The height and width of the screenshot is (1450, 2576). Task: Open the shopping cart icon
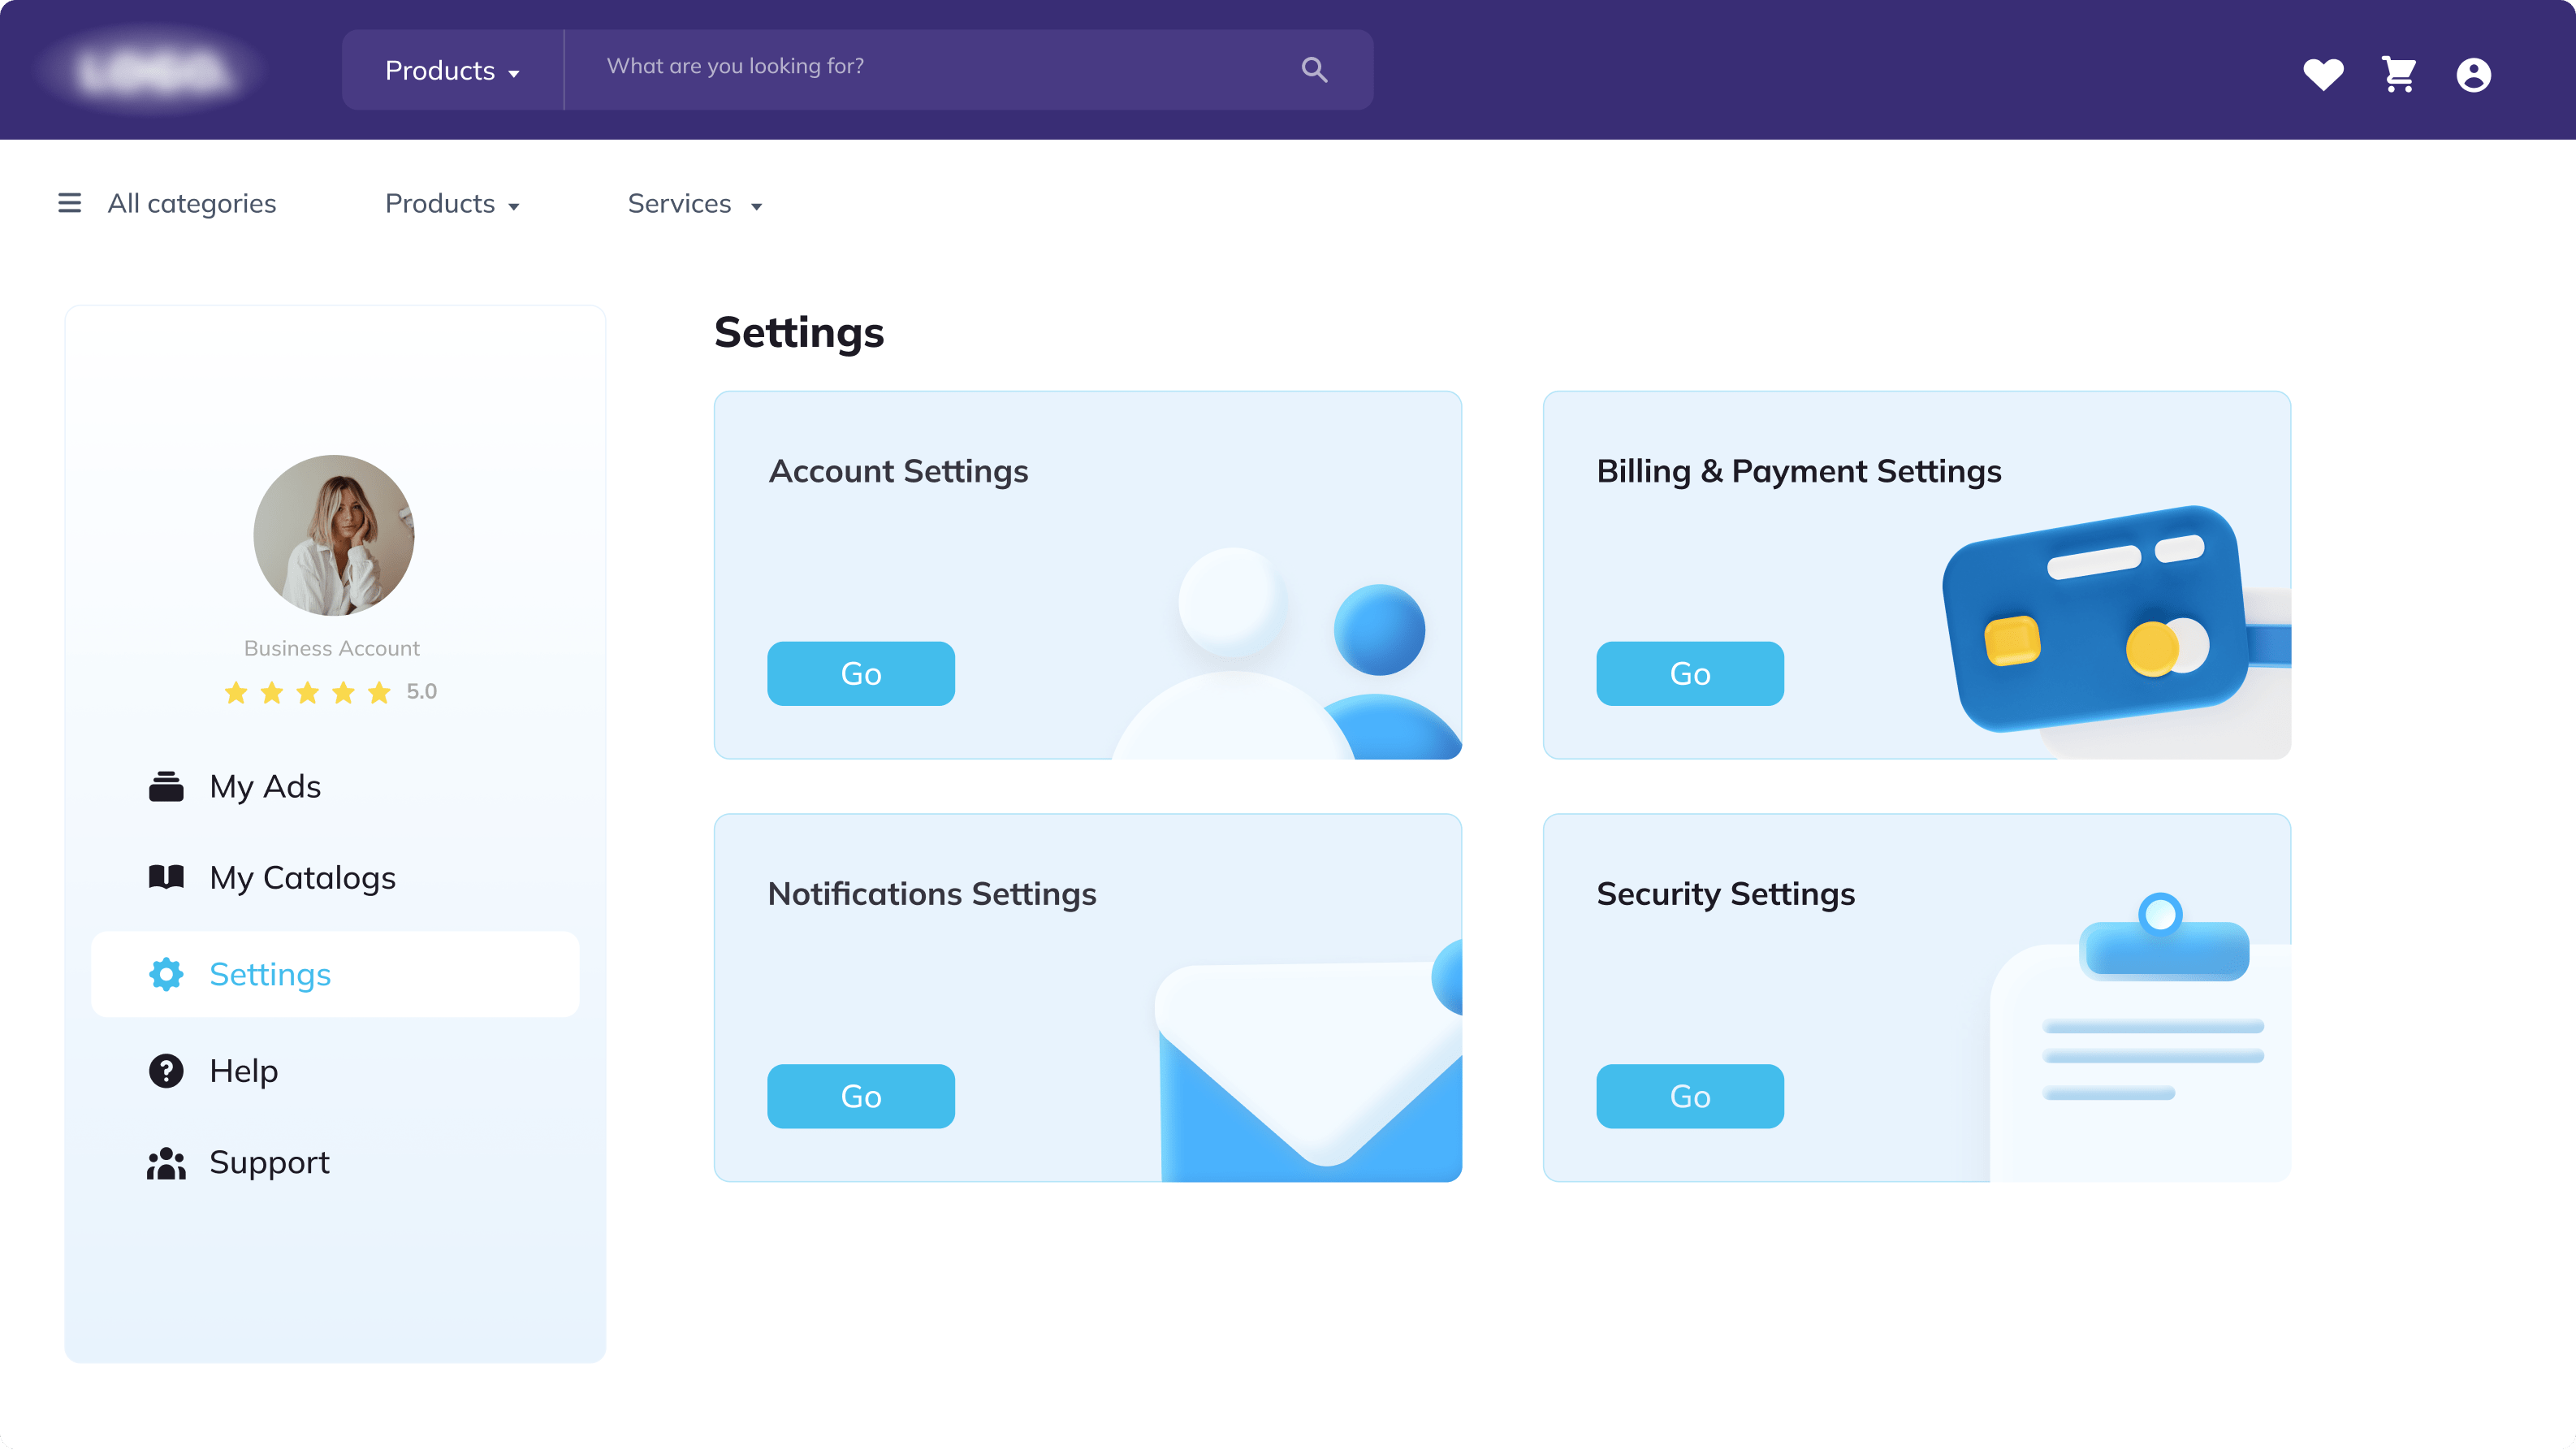coord(2398,73)
